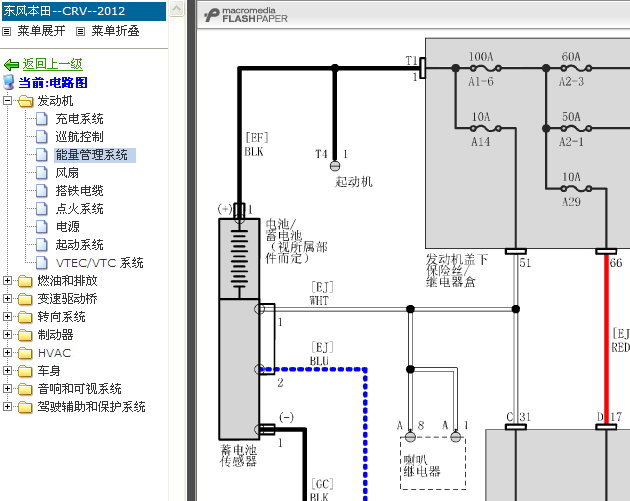Open the 电源 diagram
This screenshot has width=630, height=501.
click(x=68, y=227)
